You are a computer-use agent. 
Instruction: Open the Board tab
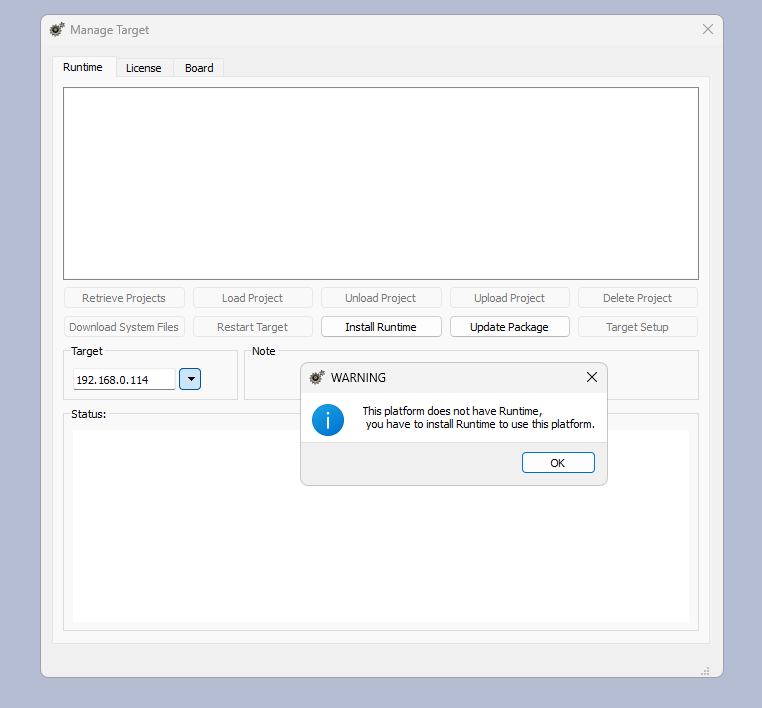click(199, 68)
